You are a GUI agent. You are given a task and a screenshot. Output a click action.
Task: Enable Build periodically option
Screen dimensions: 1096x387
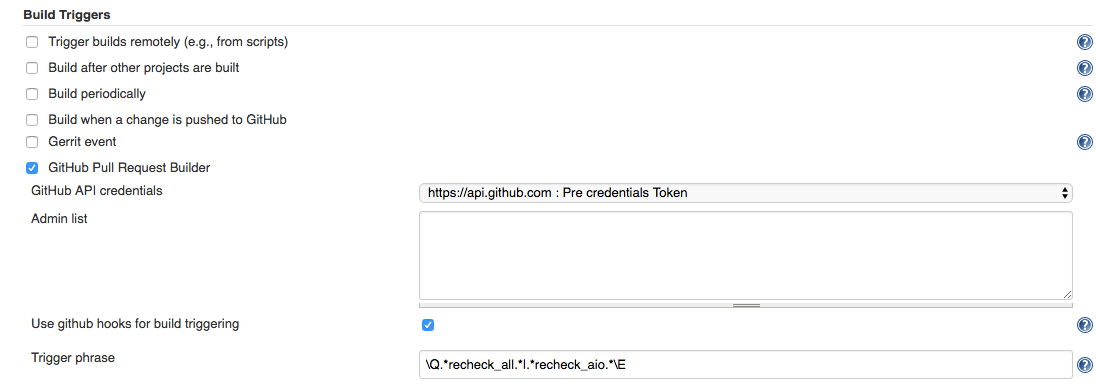coord(32,94)
